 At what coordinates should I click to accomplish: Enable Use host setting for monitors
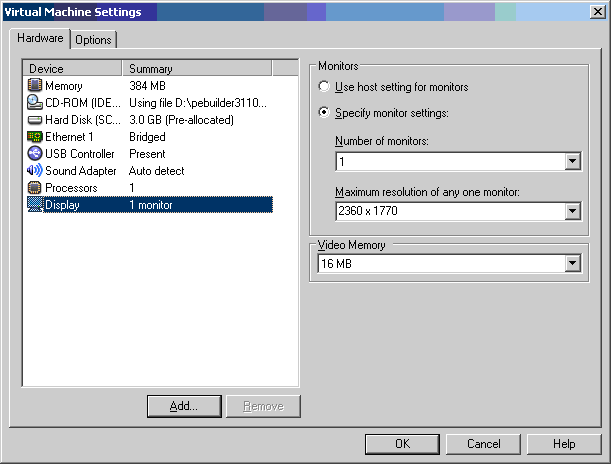[x=324, y=87]
